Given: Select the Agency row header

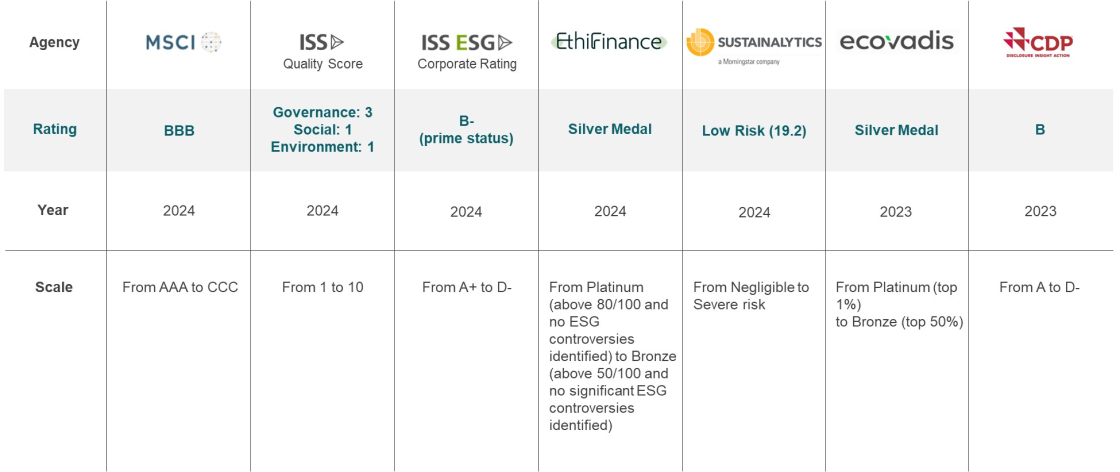Looking at the screenshot, I should pos(54,42).
